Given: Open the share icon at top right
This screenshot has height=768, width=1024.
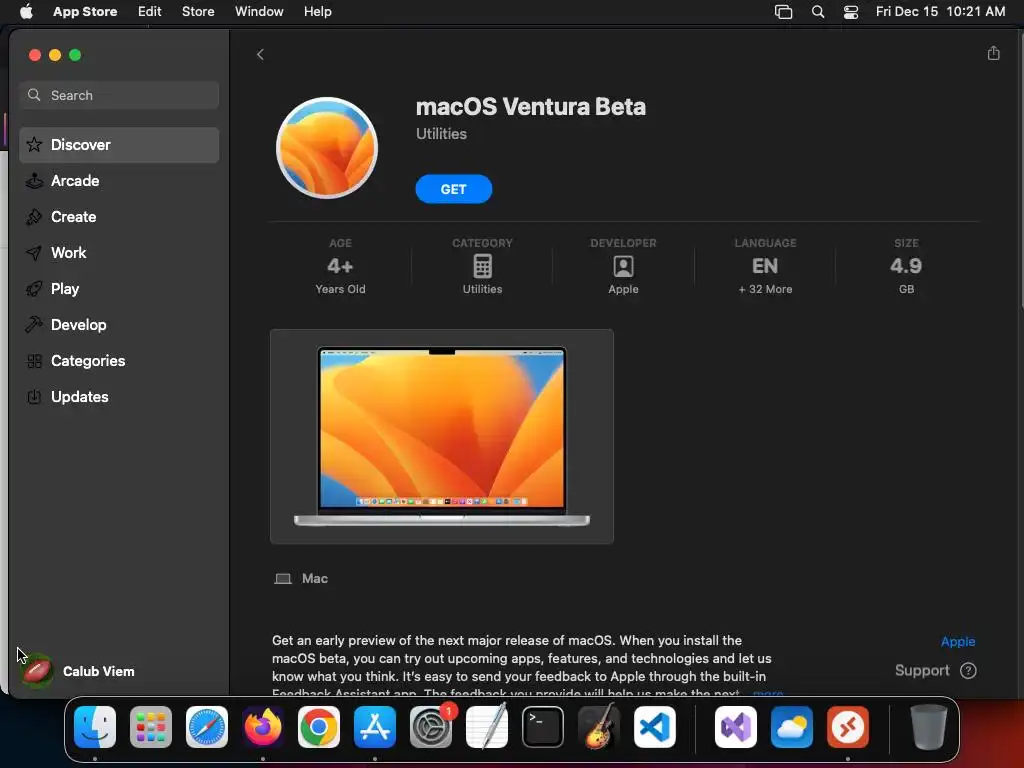Looking at the screenshot, I should pyautogui.click(x=993, y=53).
